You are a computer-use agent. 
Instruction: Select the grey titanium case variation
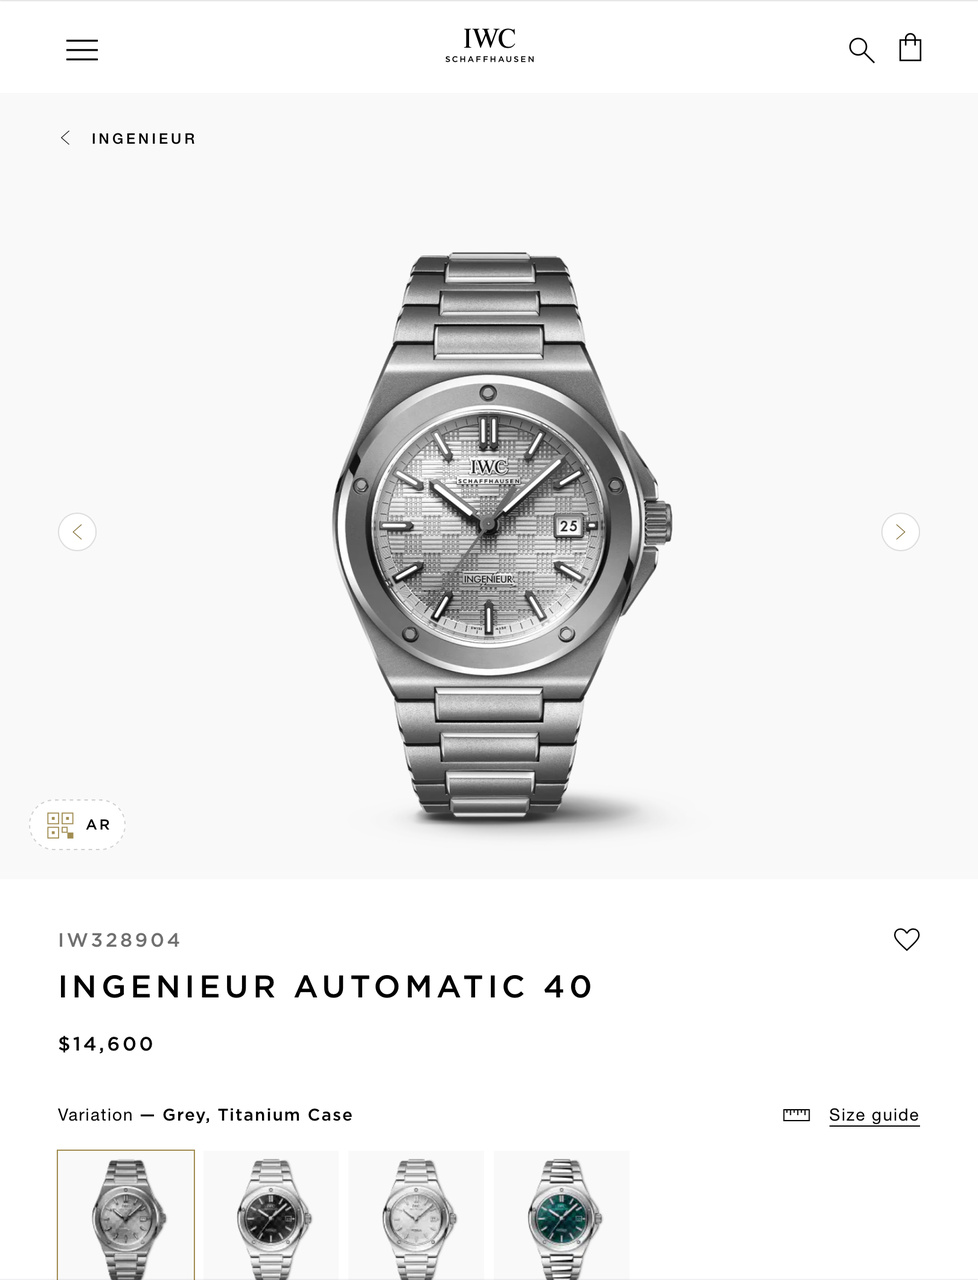click(126, 1215)
